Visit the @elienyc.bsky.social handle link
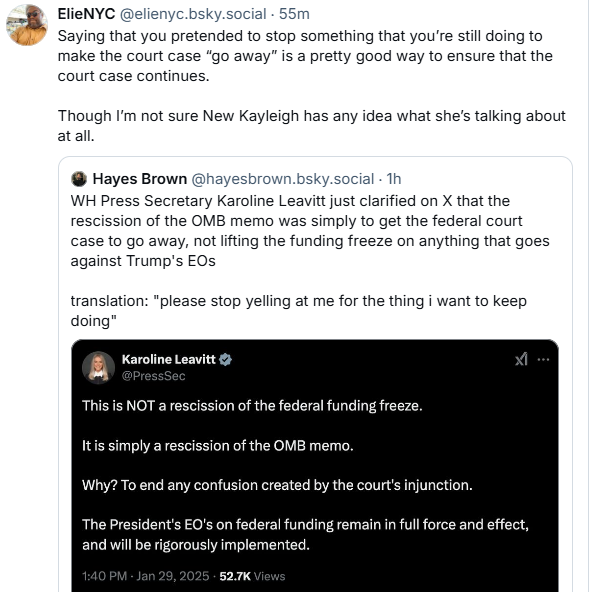This screenshot has width=592, height=592. point(193,14)
